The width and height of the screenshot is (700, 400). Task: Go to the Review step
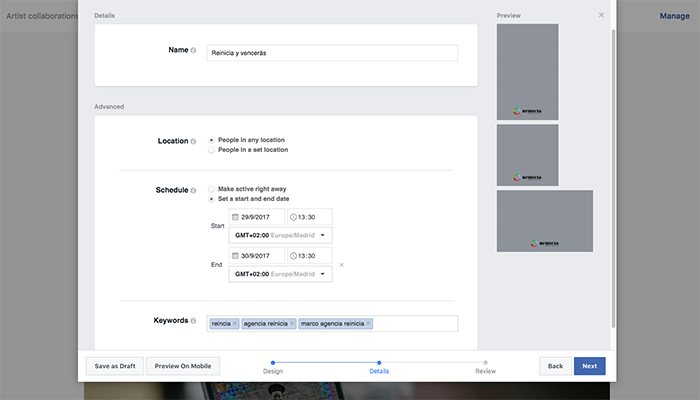tap(485, 367)
